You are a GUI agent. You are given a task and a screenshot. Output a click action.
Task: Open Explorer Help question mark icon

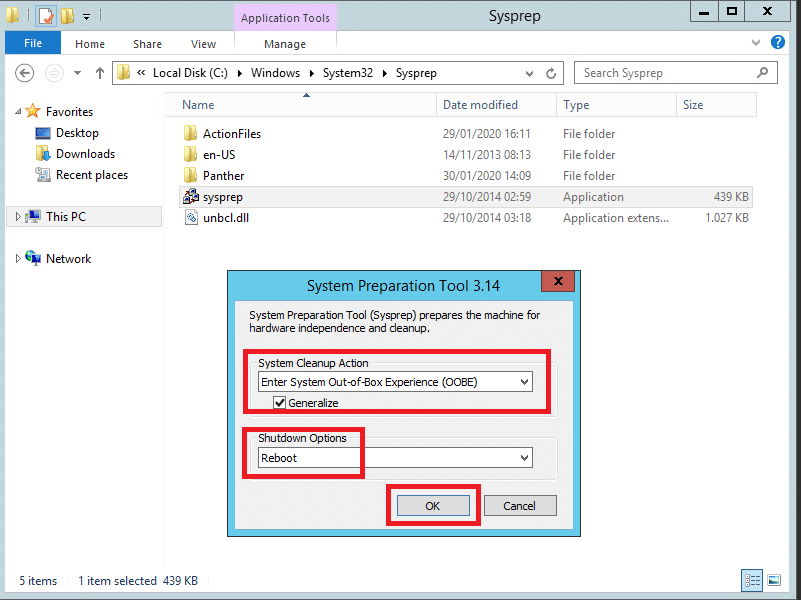[x=778, y=42]
